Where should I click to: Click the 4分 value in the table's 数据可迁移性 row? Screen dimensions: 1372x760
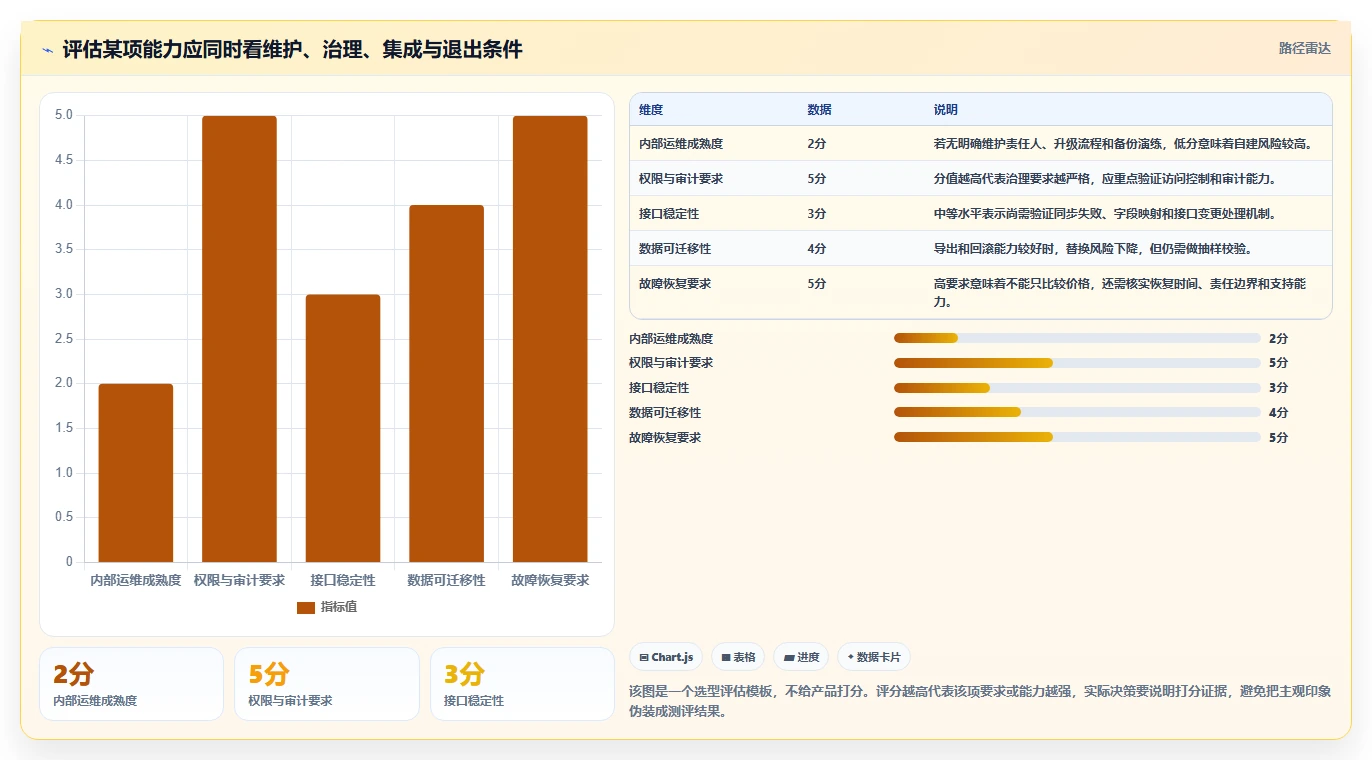click(x=817, y=249)
